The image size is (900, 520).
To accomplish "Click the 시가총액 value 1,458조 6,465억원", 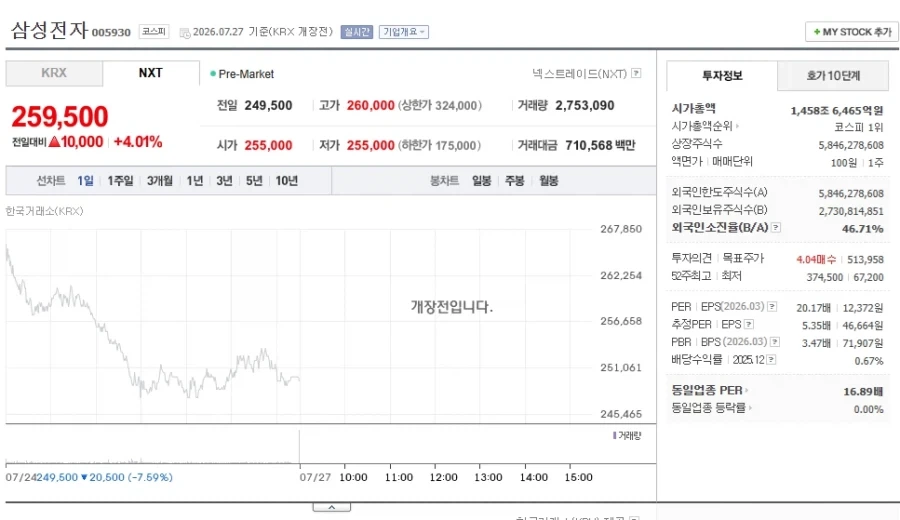I will pos(837,111).
